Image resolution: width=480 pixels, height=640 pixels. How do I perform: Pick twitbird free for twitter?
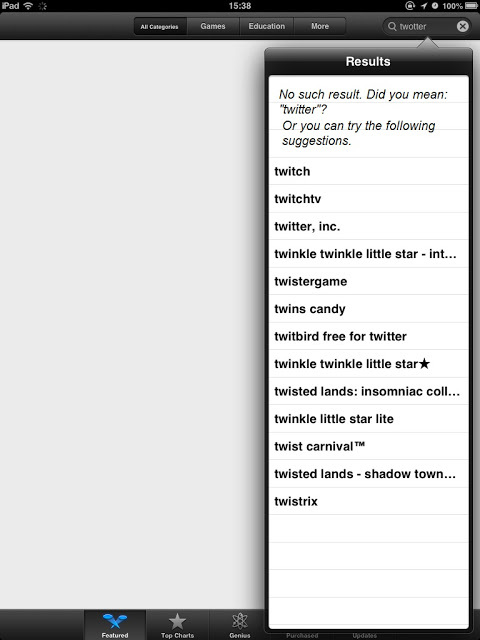pyautogui.click(x=369, y=336)
